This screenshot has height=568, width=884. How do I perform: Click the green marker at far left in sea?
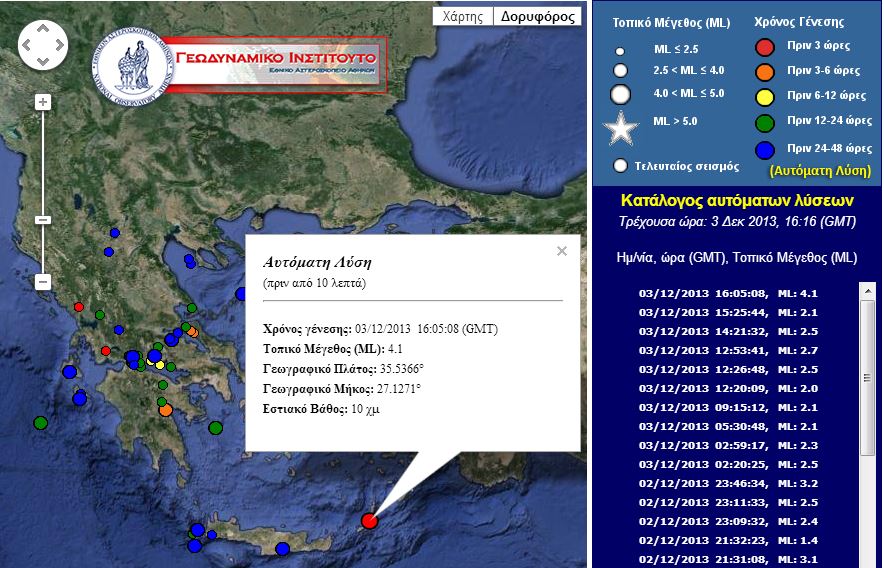tap(40, 423)
